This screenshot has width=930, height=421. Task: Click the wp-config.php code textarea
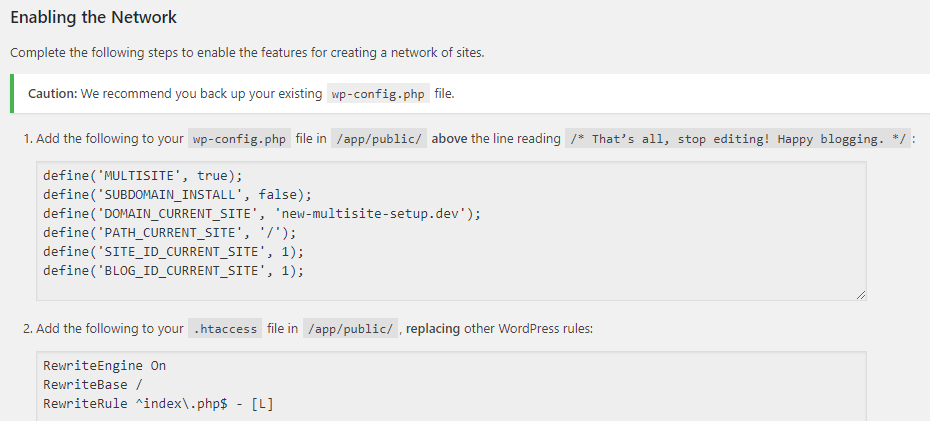451,231
